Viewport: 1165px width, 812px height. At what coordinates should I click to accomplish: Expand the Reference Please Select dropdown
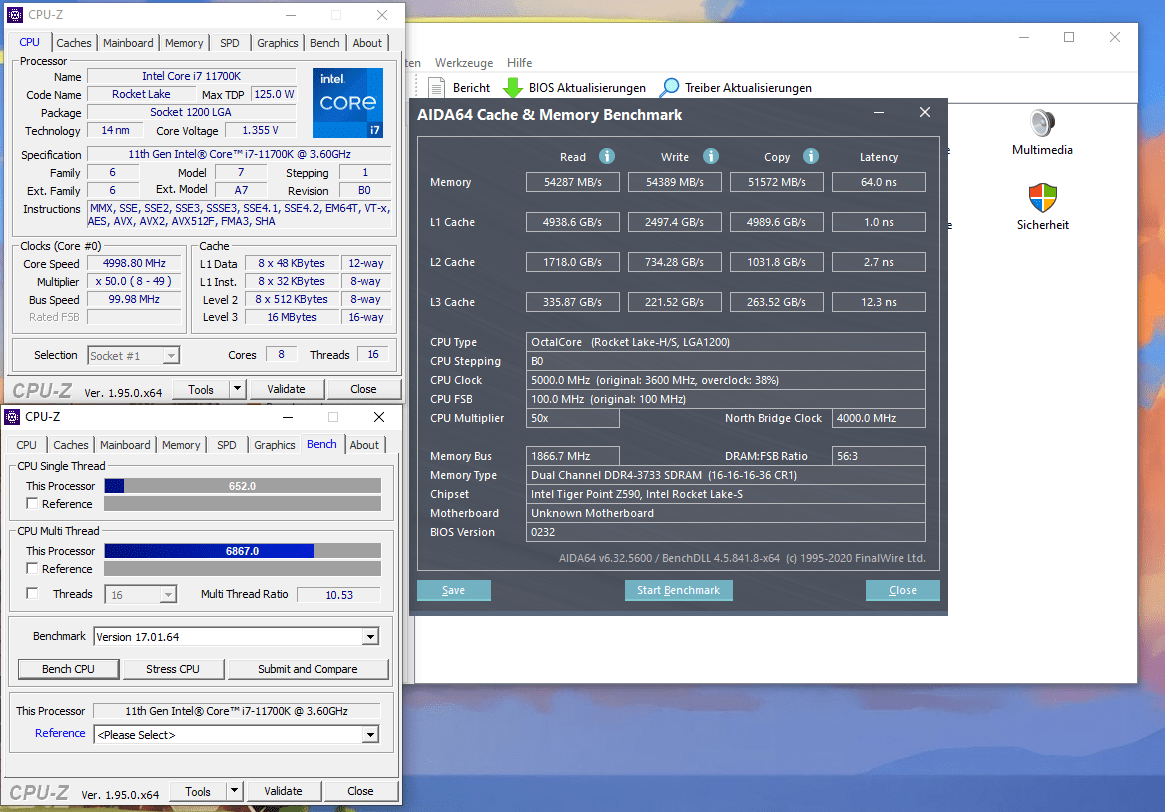pyautogui.click(x=370, y=735)
